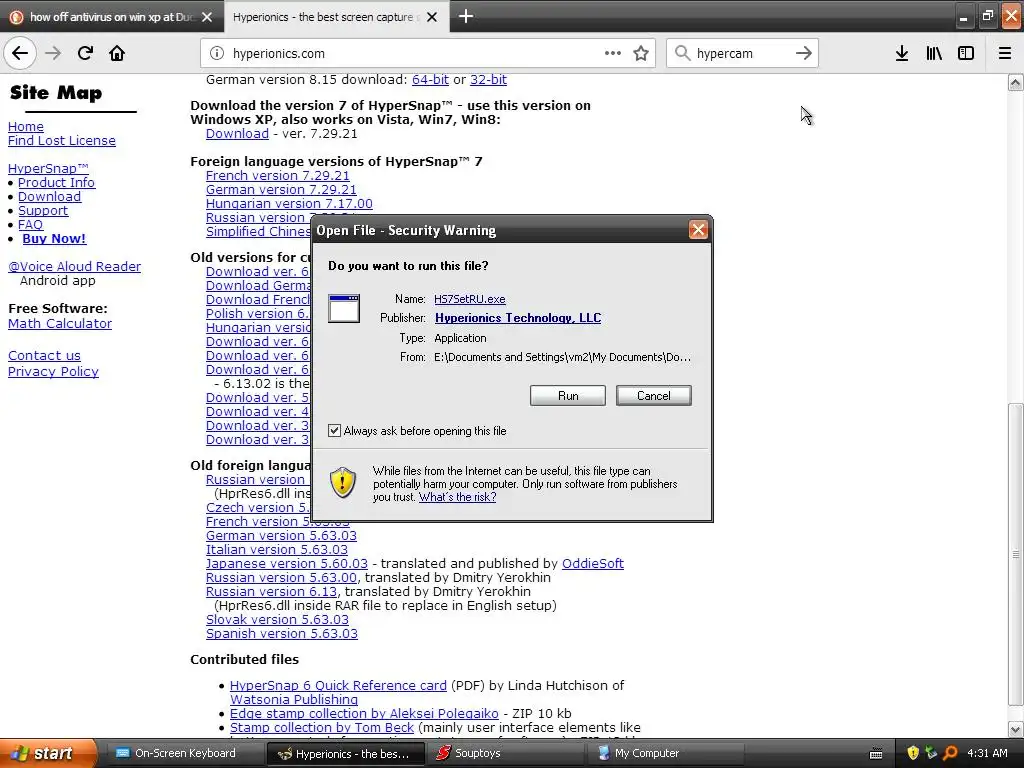The image size is (1024, 768).
Task: Download the 32-bit German version 8.15
Action: pos(488,80)
